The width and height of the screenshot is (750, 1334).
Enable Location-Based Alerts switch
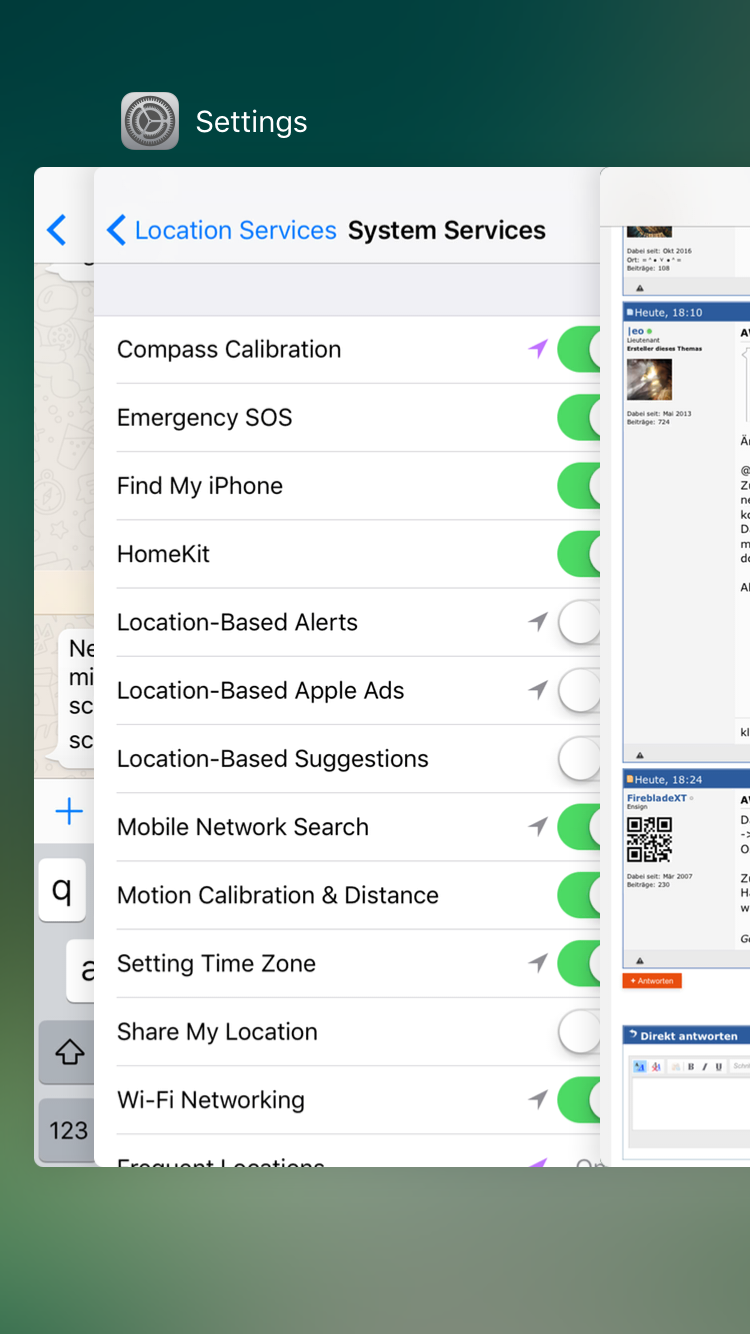coord(579,622)
